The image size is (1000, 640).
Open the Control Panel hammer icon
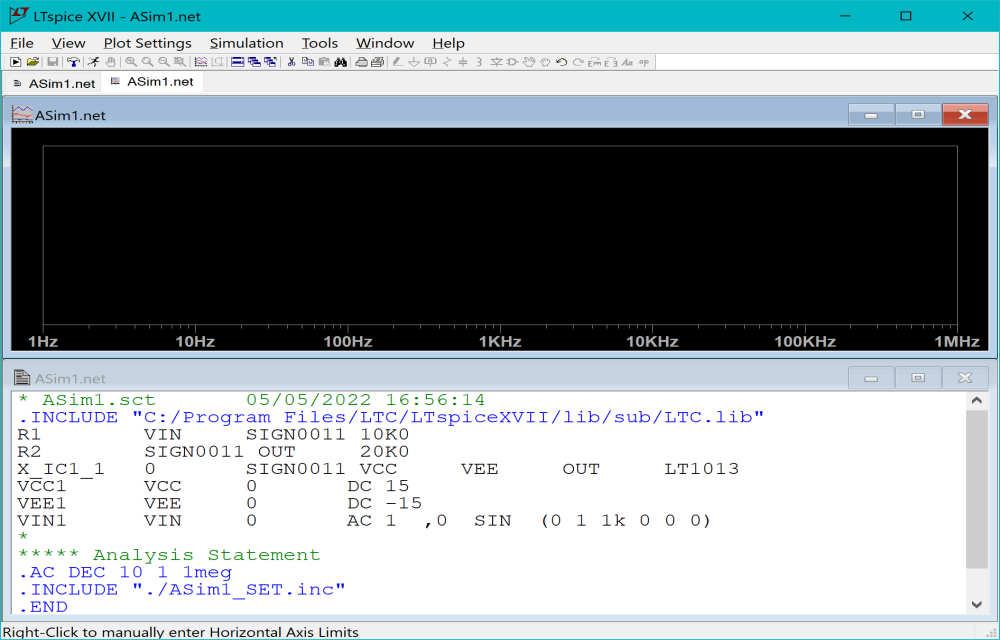(73, 62)
